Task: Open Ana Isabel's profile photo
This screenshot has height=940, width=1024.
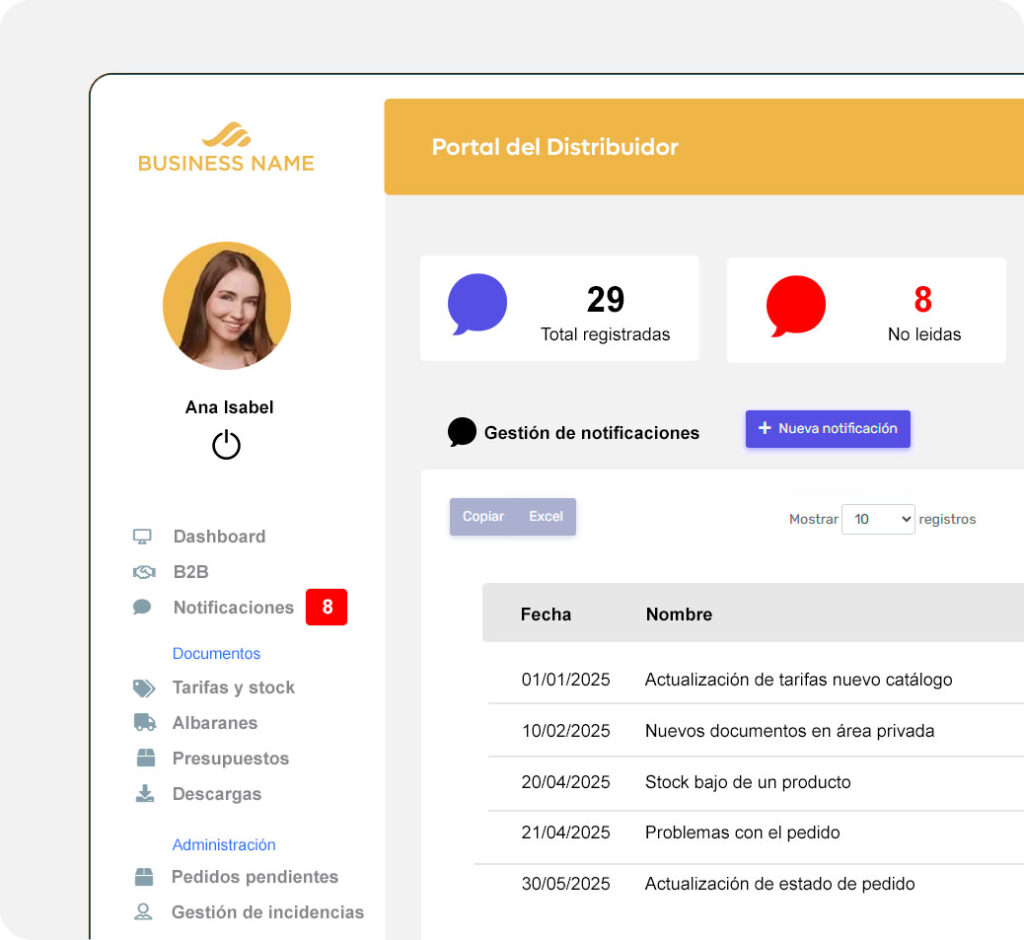Action: [227, 306]
